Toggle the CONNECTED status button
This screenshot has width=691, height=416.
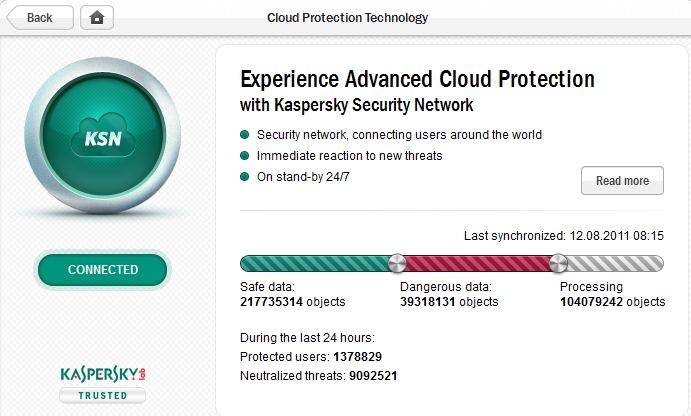103,269
